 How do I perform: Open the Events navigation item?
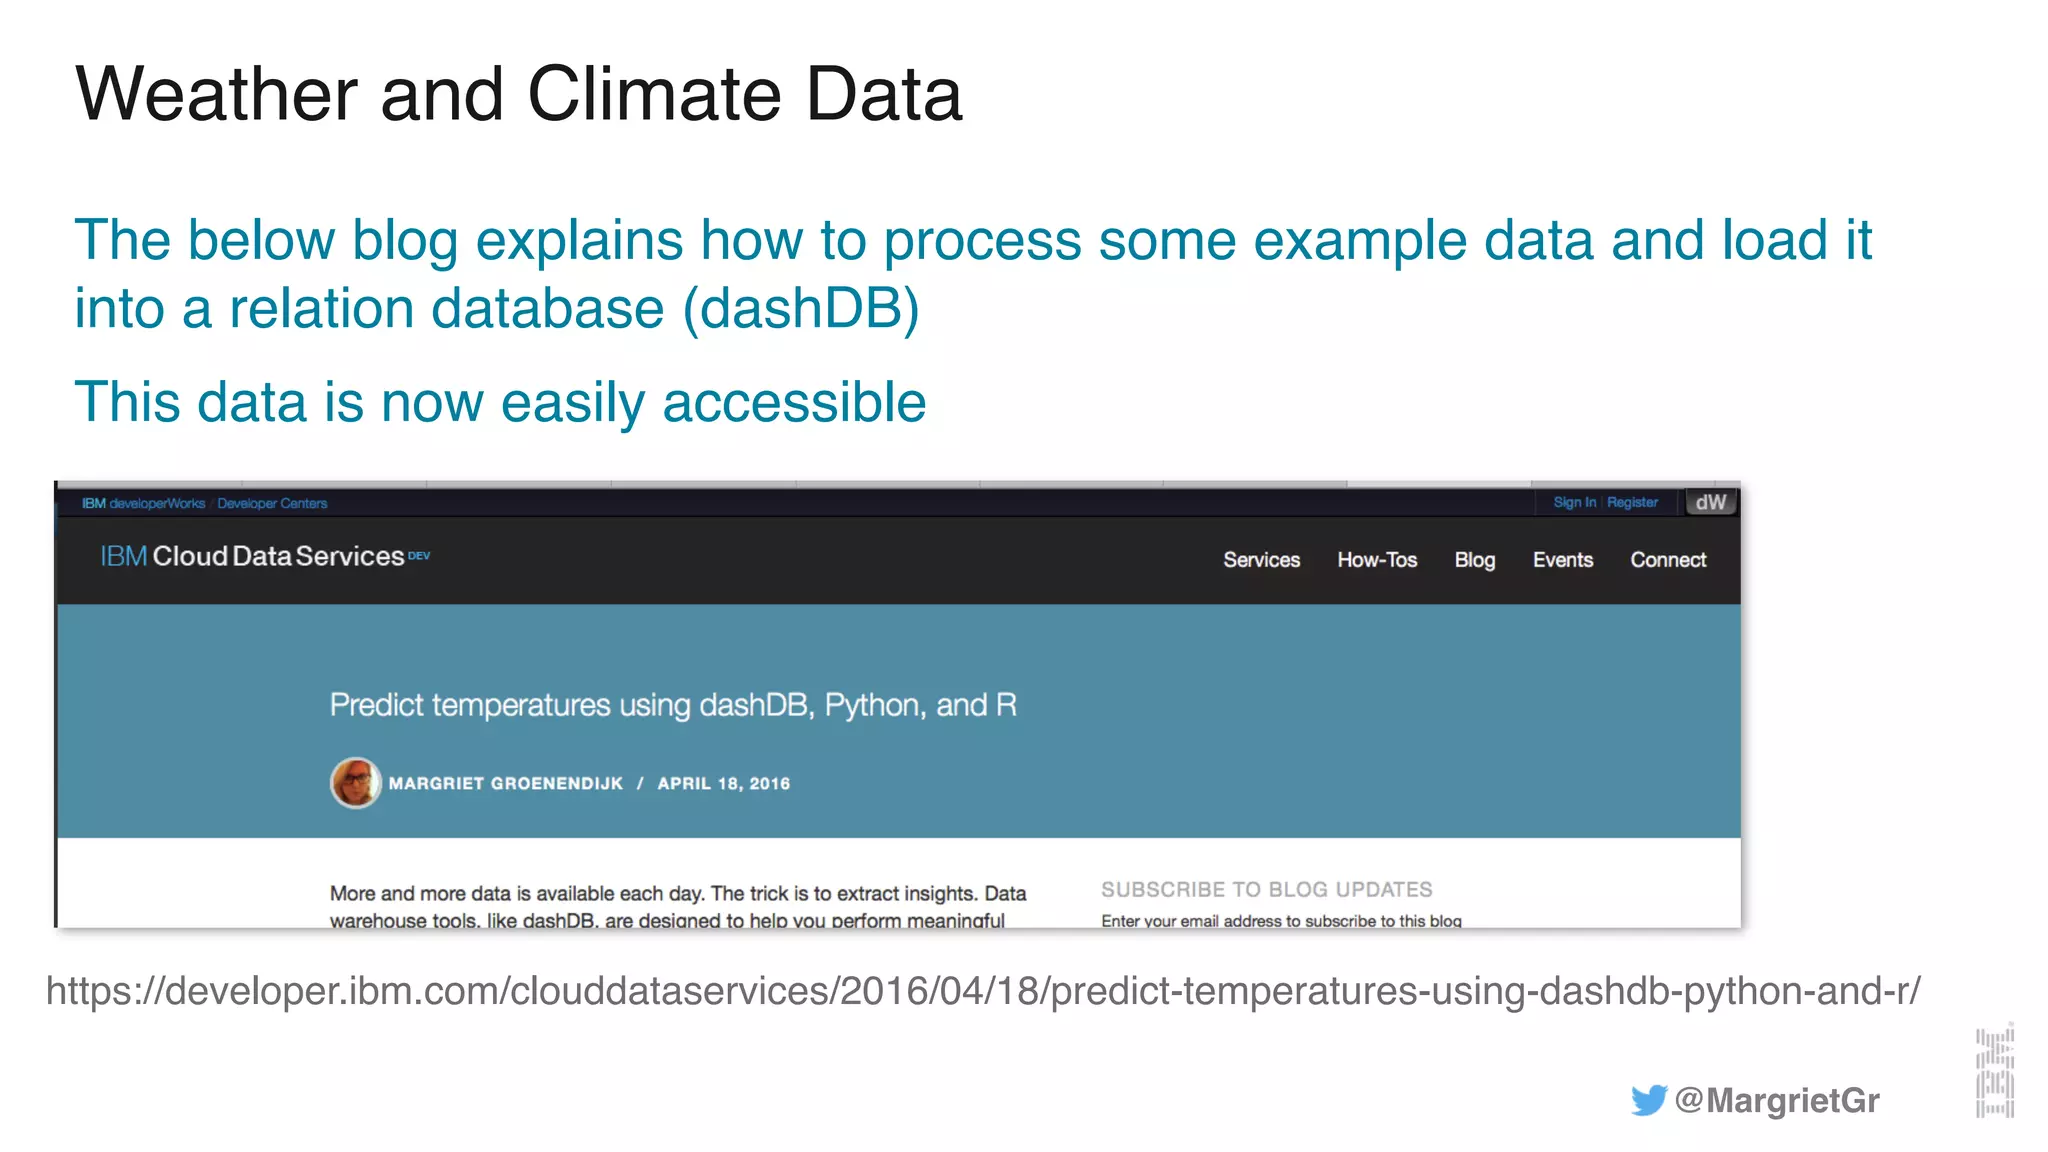[1563, 560]
